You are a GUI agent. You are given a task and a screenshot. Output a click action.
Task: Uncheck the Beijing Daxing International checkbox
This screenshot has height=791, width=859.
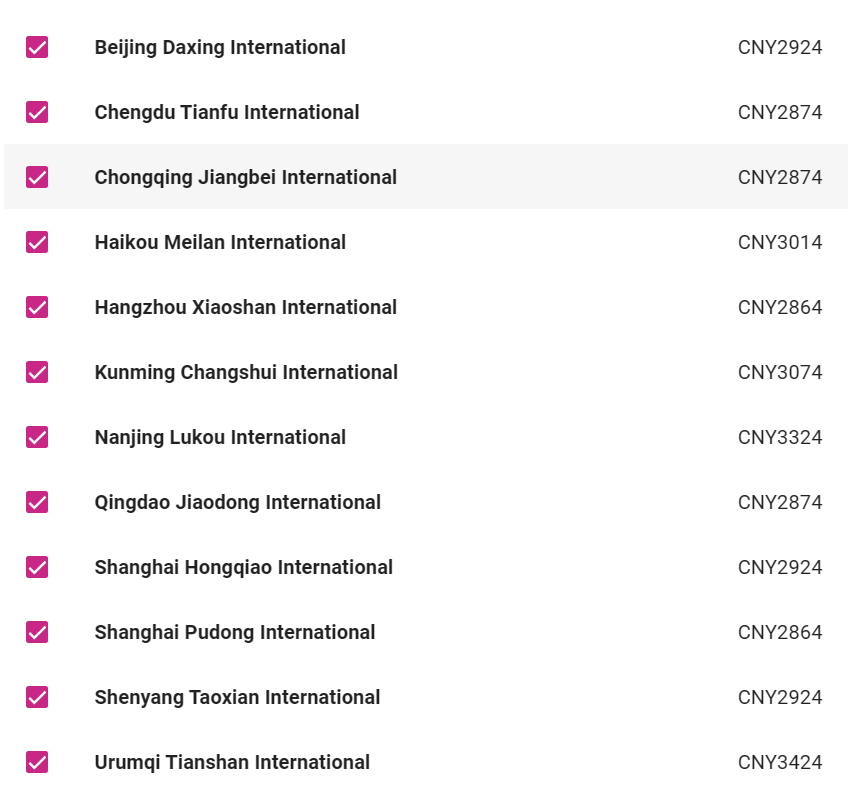point(37,47)
